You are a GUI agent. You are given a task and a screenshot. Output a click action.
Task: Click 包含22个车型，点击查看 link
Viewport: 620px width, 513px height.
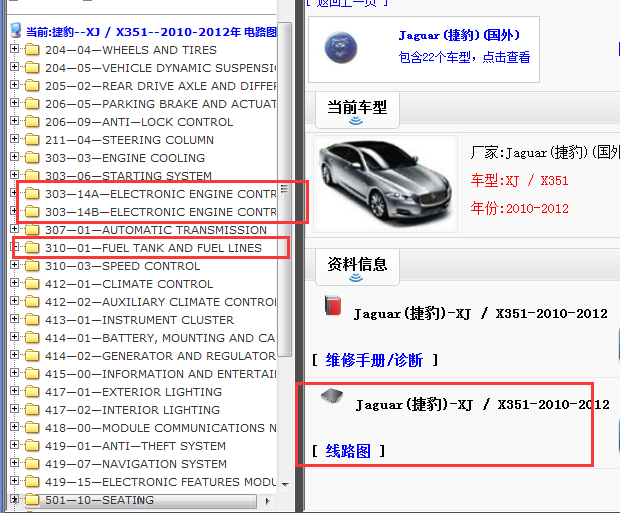click(x=464, y=57)
